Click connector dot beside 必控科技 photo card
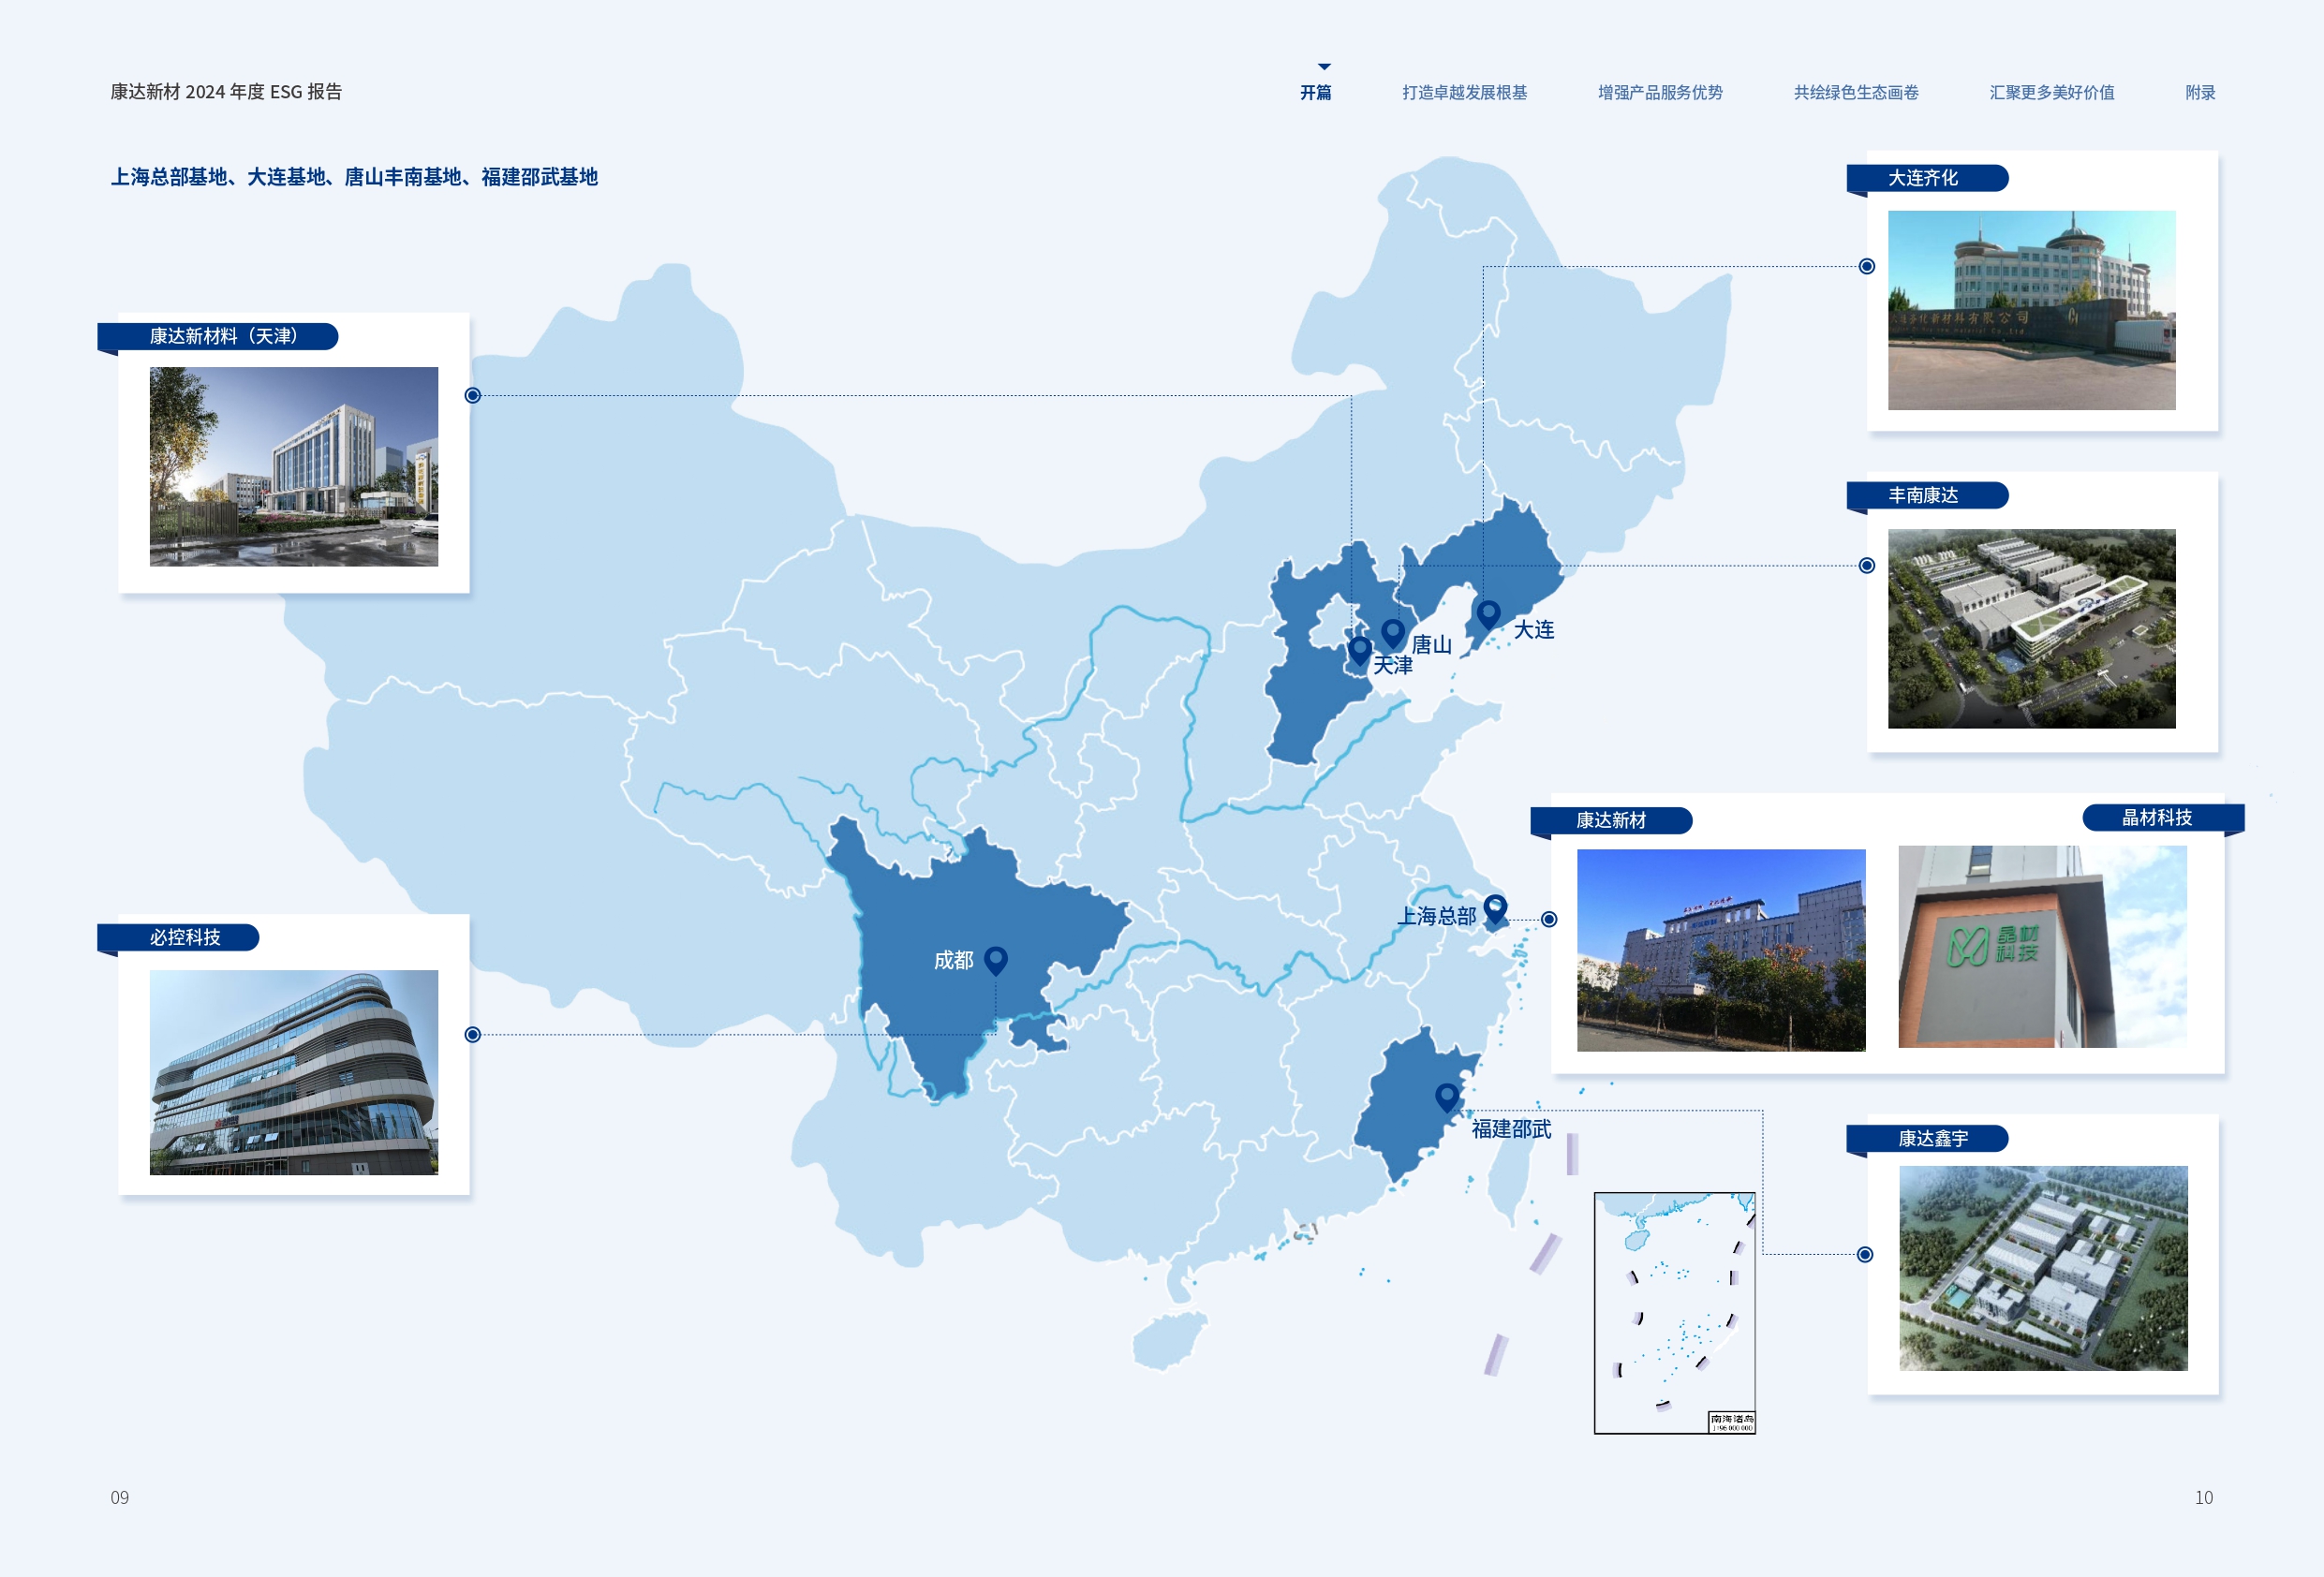The image size is (2324, 1577). [473, 1035]
